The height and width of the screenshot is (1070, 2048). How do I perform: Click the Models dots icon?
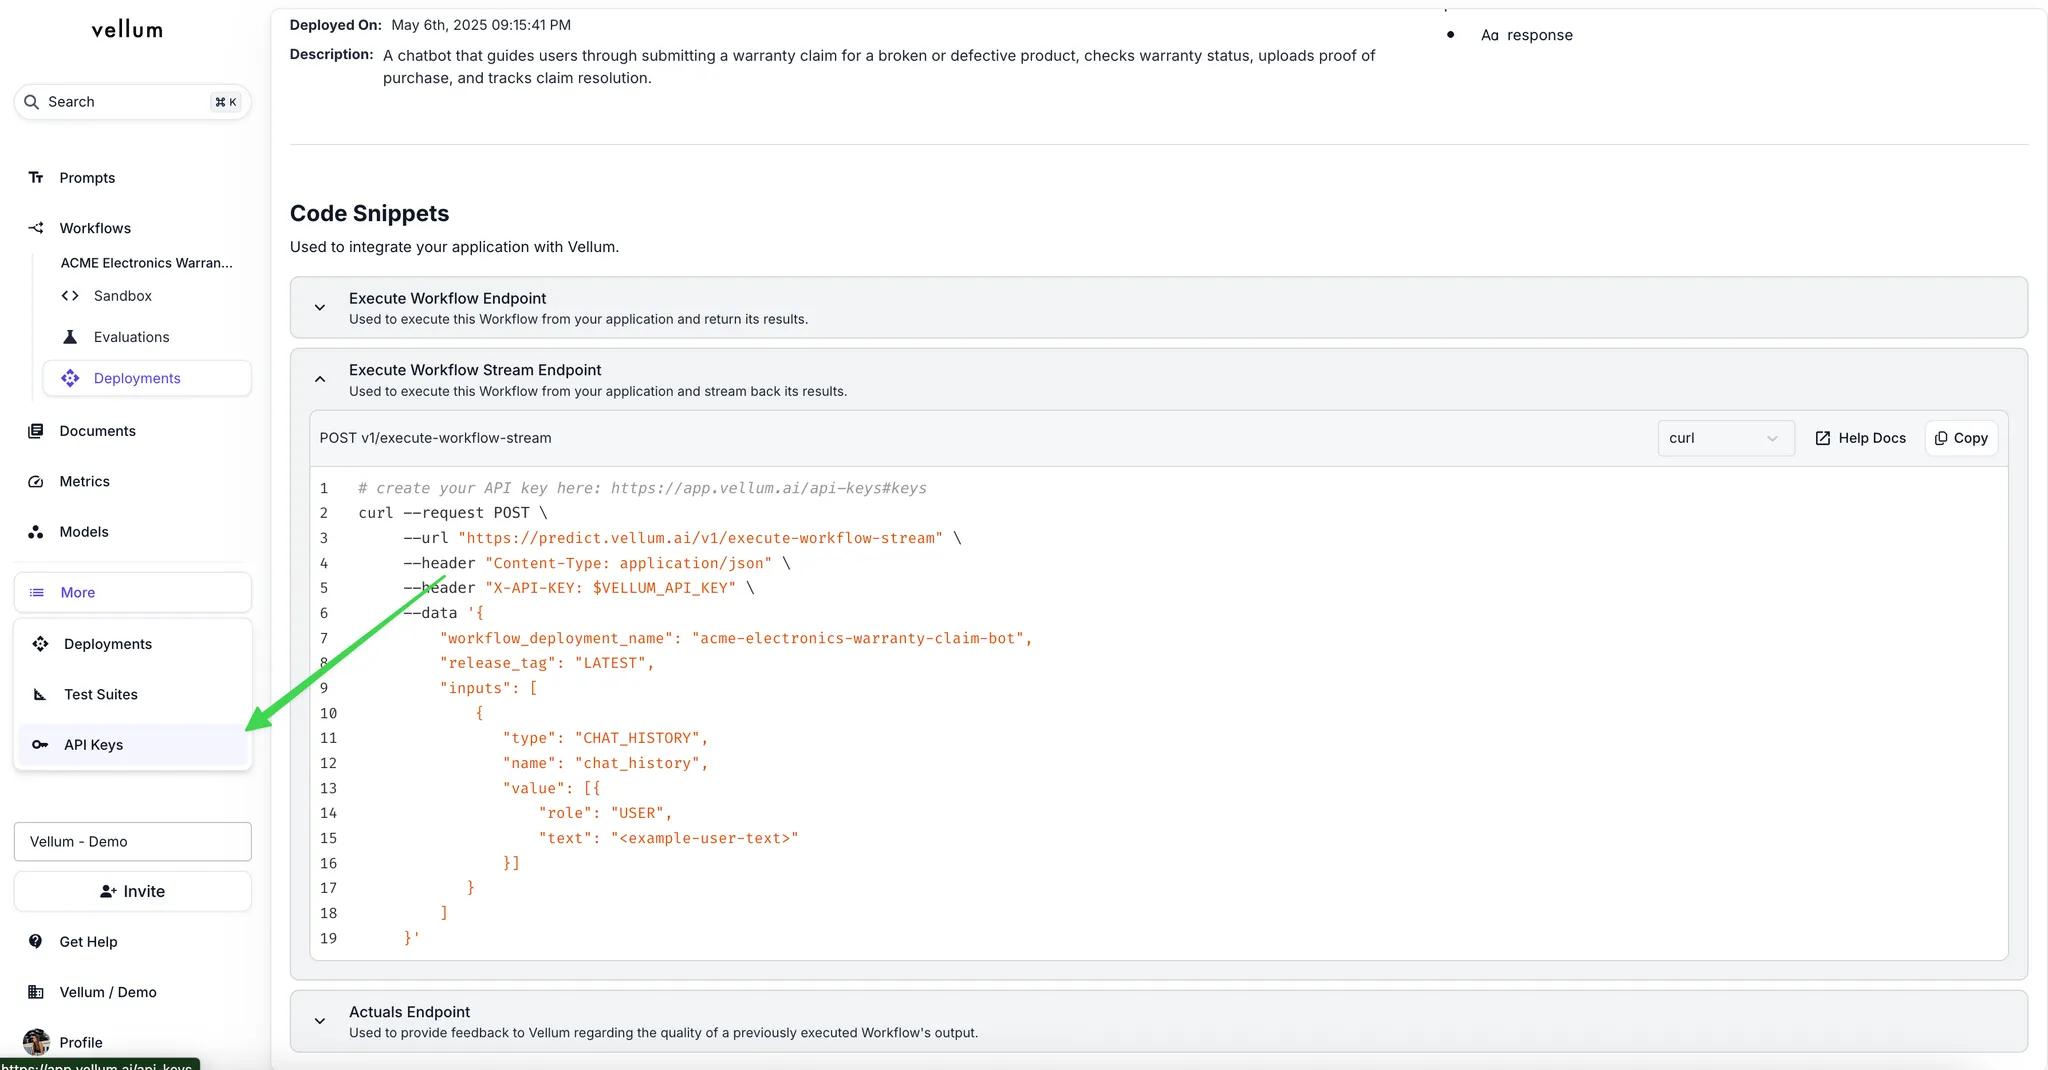[x=36, y=532]
